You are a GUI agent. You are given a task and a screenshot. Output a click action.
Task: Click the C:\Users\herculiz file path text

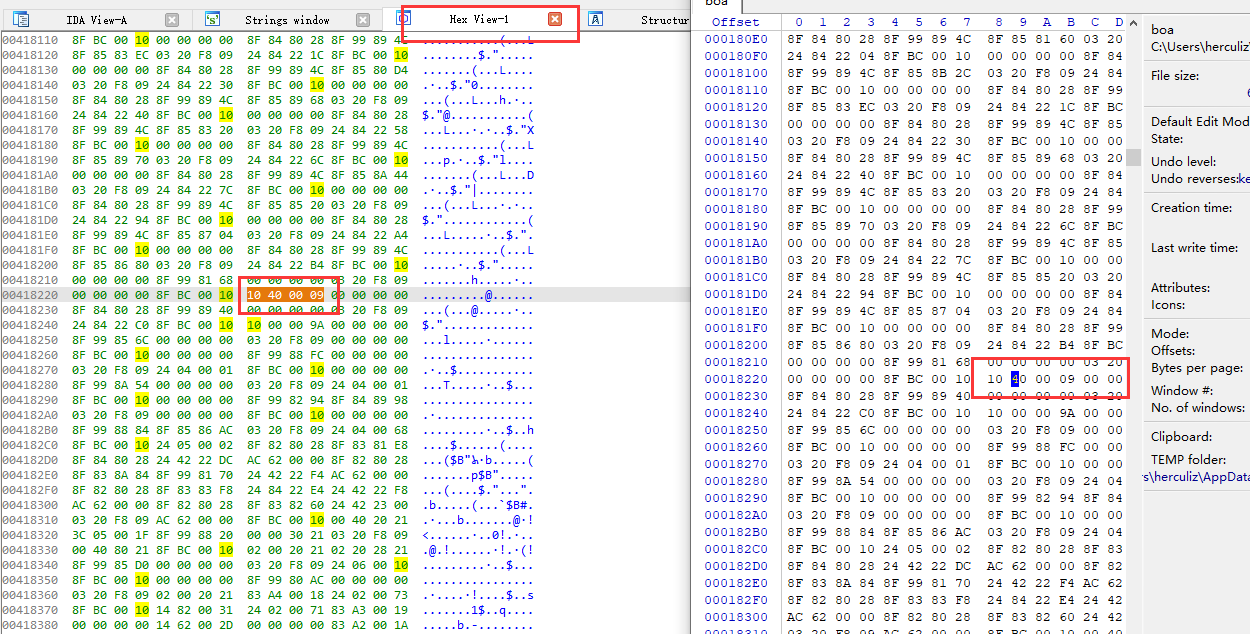coord(1200,47)
